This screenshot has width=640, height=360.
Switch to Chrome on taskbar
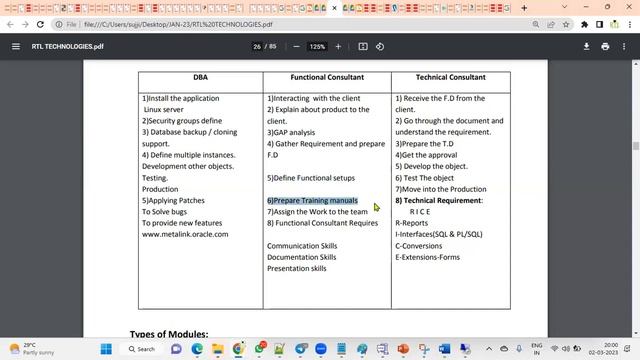238,349
